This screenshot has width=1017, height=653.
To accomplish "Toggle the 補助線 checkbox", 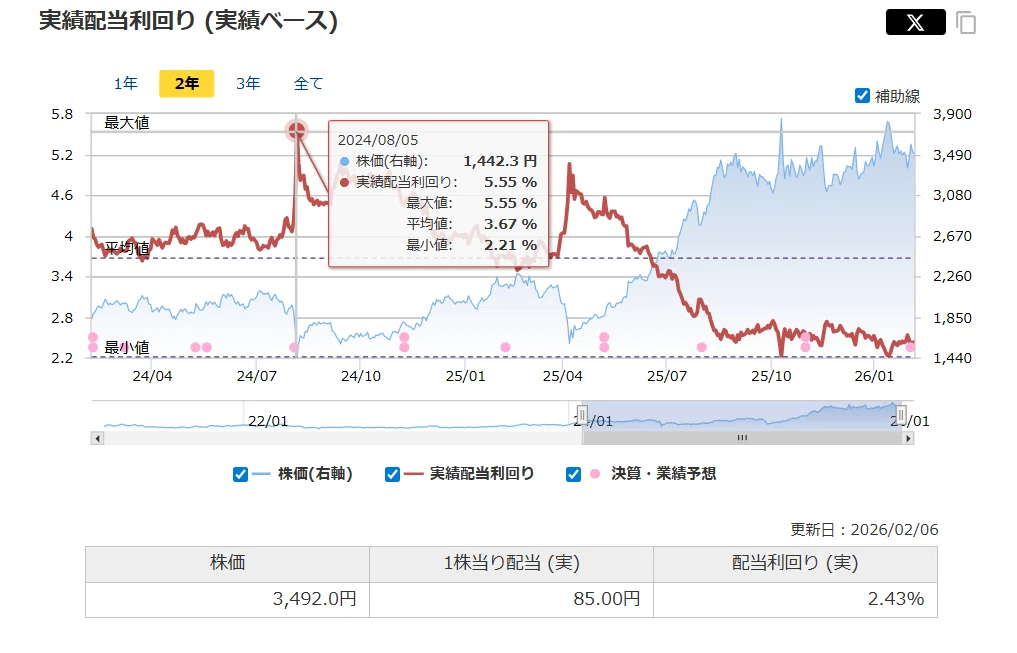I will point(862,96).
